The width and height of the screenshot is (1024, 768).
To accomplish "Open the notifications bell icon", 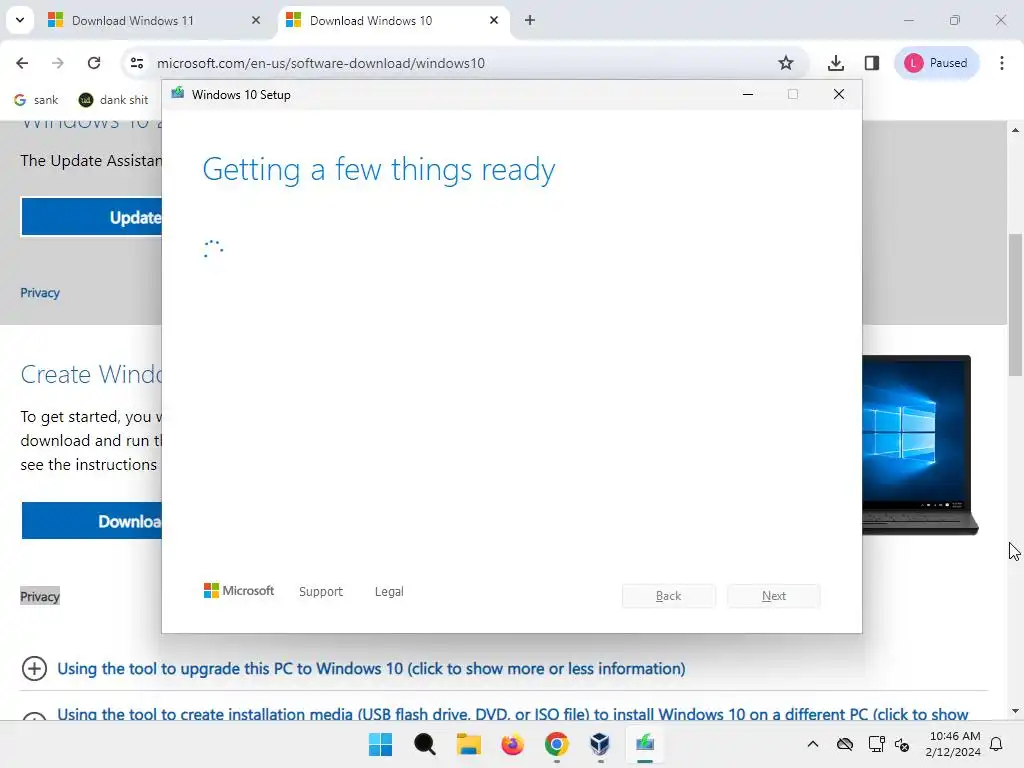I will [997, 744].
